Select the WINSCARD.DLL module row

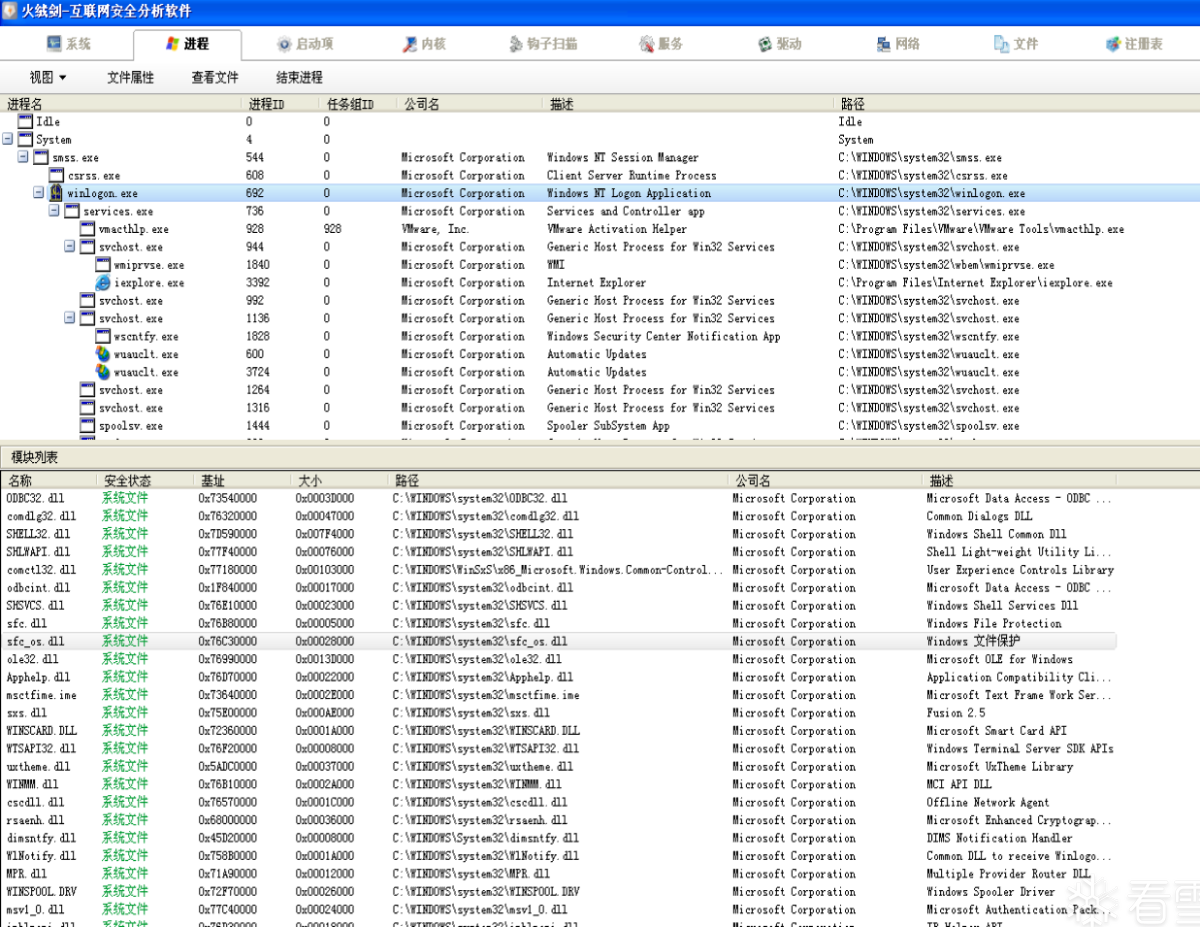pyautogui.click(x=559, y=731)
